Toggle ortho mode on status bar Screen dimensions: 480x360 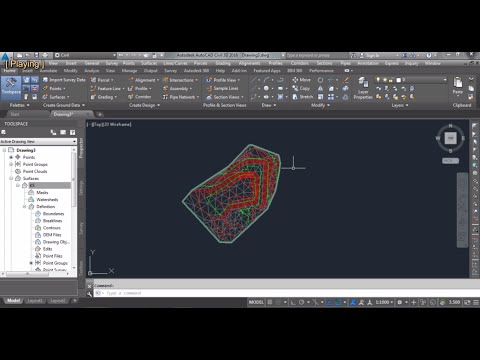(x=293, y=302)
